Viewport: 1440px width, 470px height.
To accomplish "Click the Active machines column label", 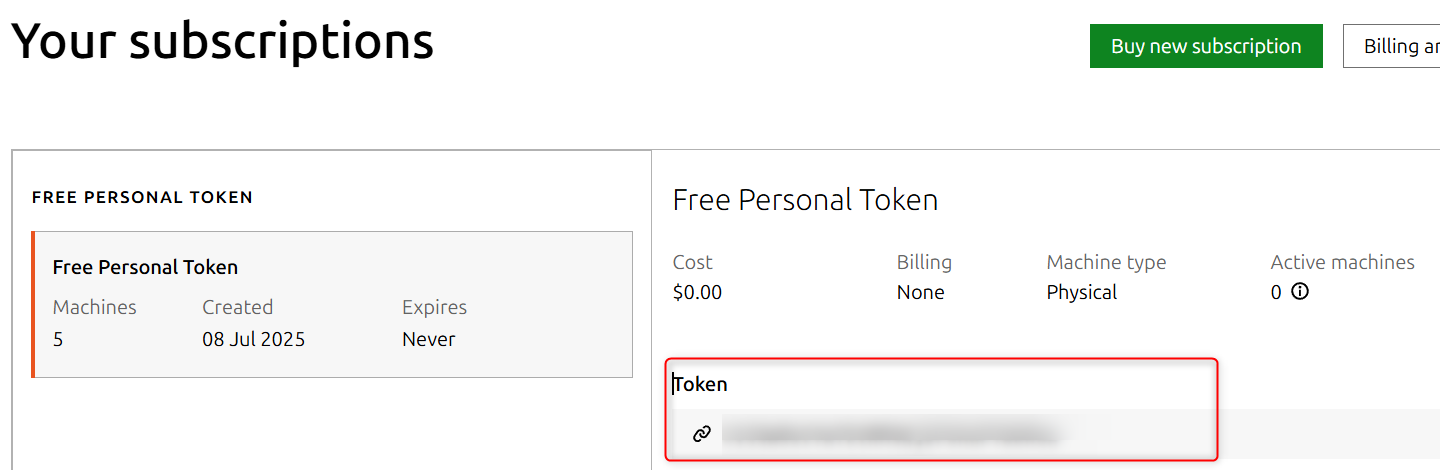I will coord(1342,262).
